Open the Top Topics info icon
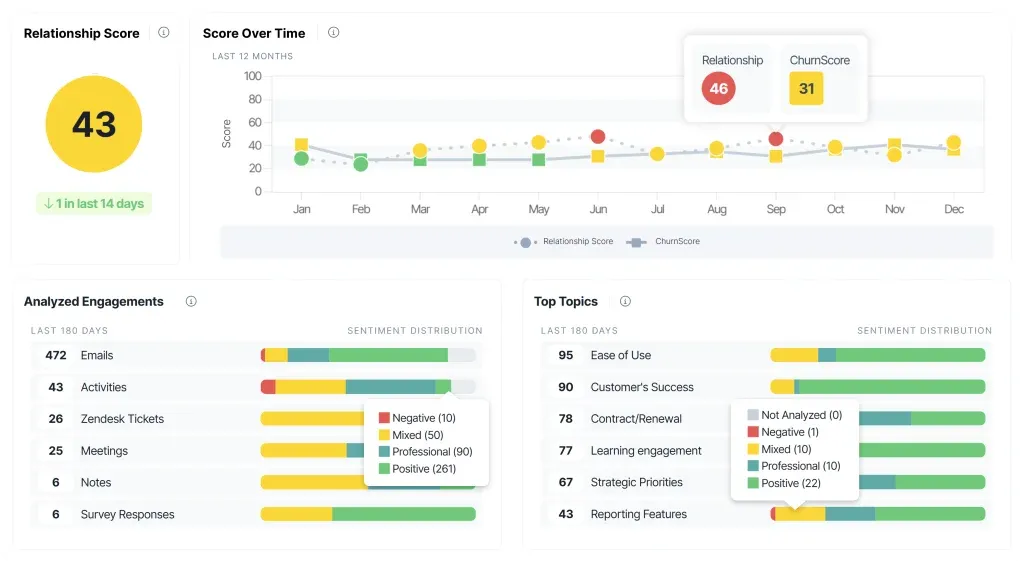This screenshot has width=1024, height=562. pyautogui.click(x=625, y=301)
